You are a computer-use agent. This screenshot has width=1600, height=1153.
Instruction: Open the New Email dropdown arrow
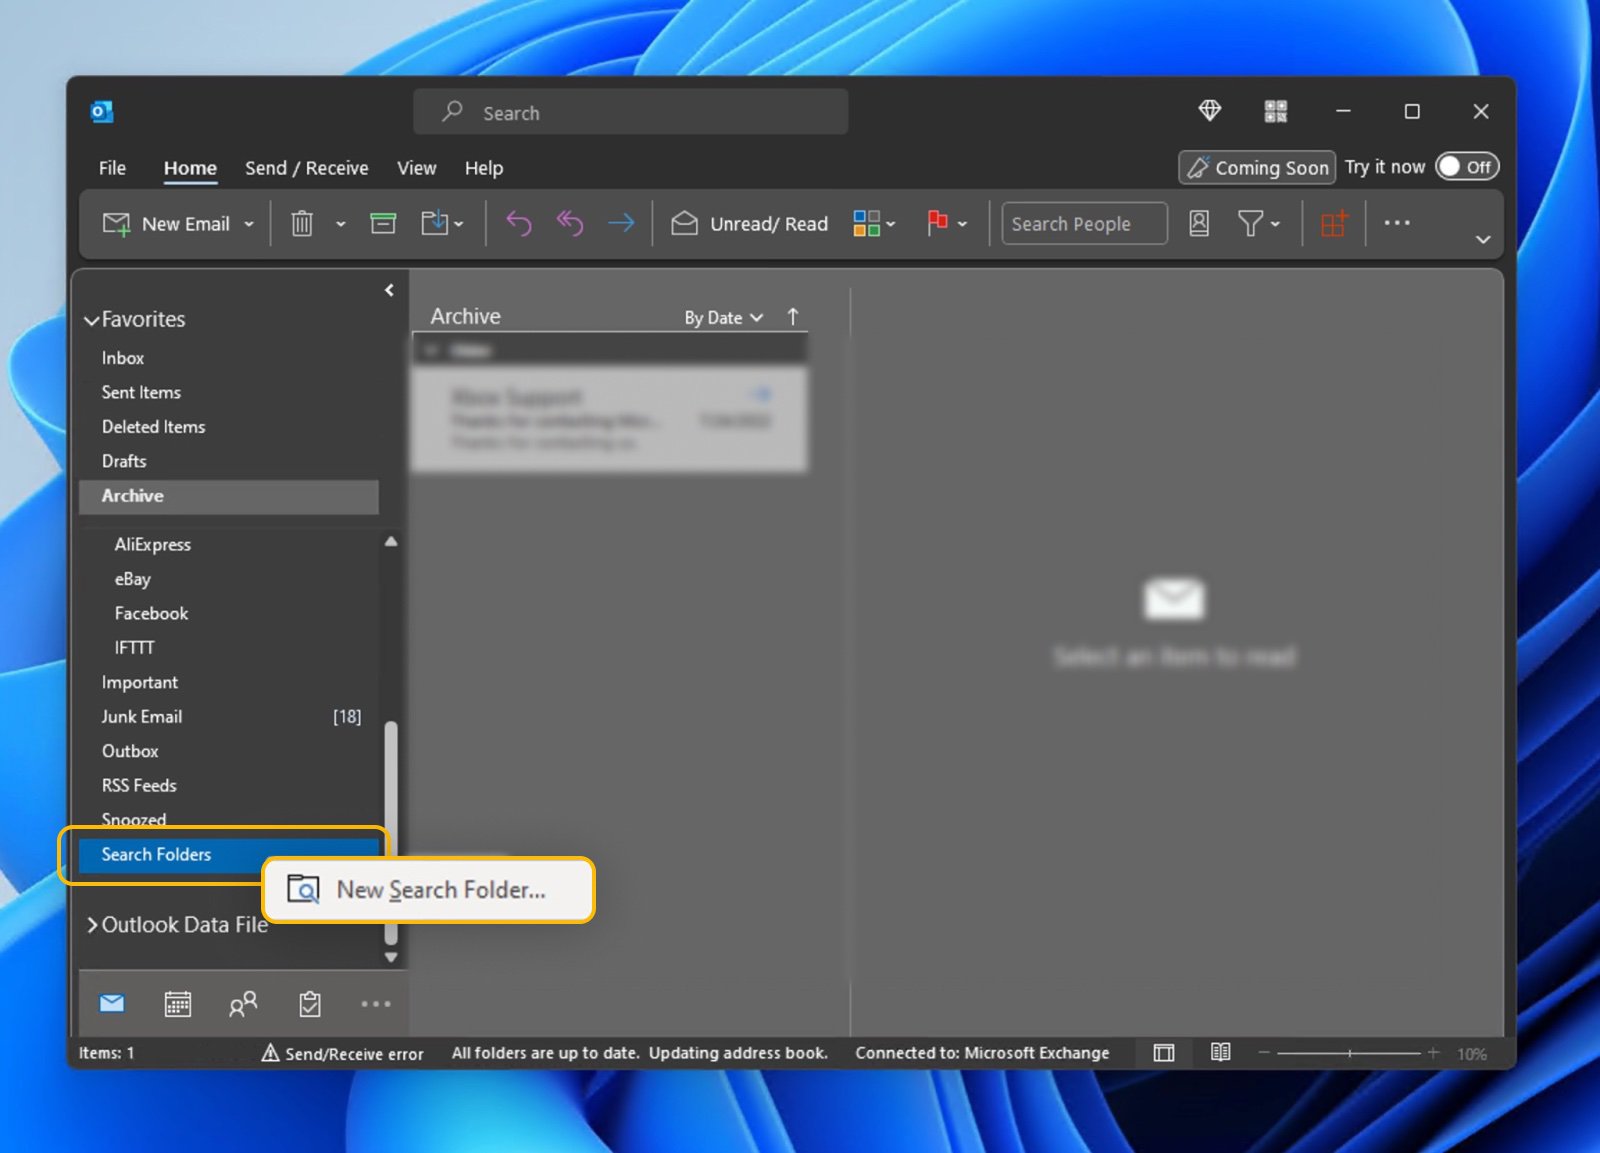coord(249,223)
